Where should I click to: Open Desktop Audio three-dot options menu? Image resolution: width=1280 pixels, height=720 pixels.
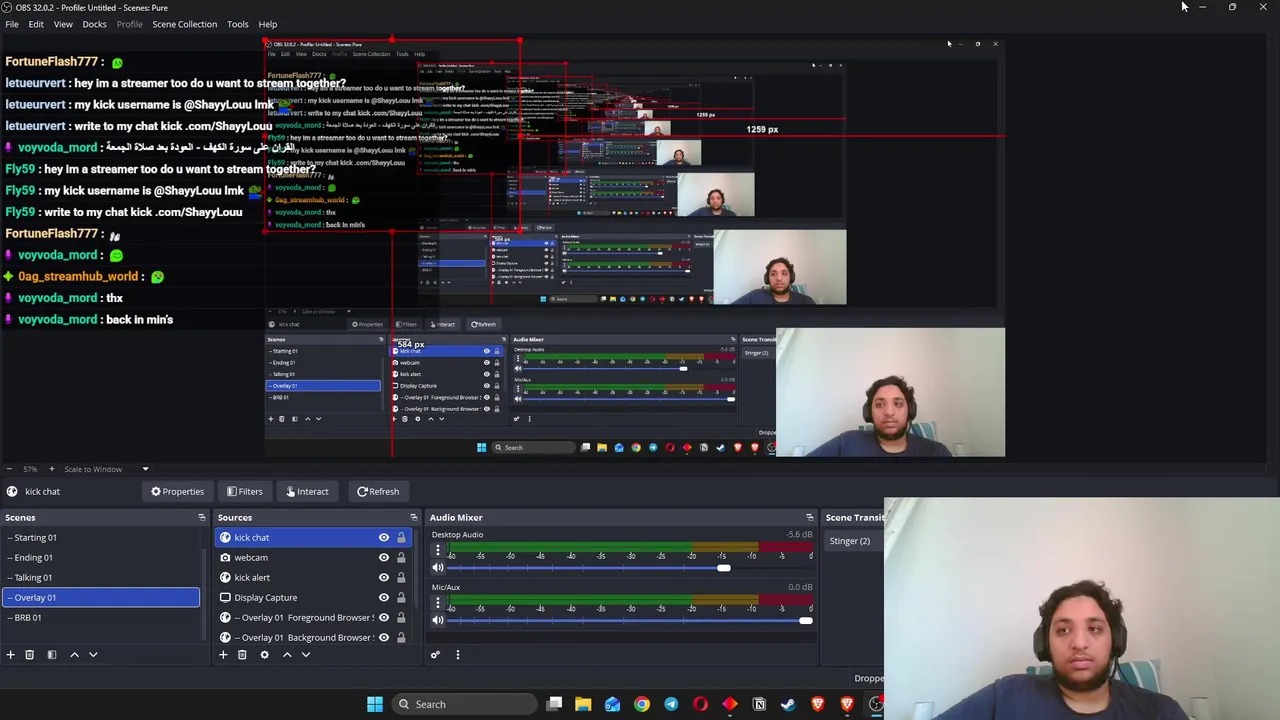[437, 551]
